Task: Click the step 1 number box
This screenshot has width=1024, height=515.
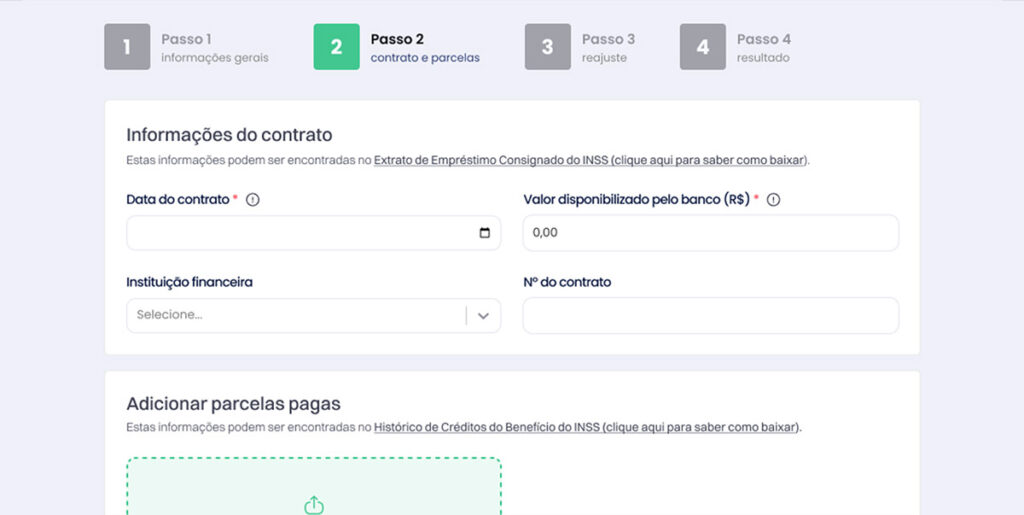Action: pyautogui.click(x=127, y=47)
